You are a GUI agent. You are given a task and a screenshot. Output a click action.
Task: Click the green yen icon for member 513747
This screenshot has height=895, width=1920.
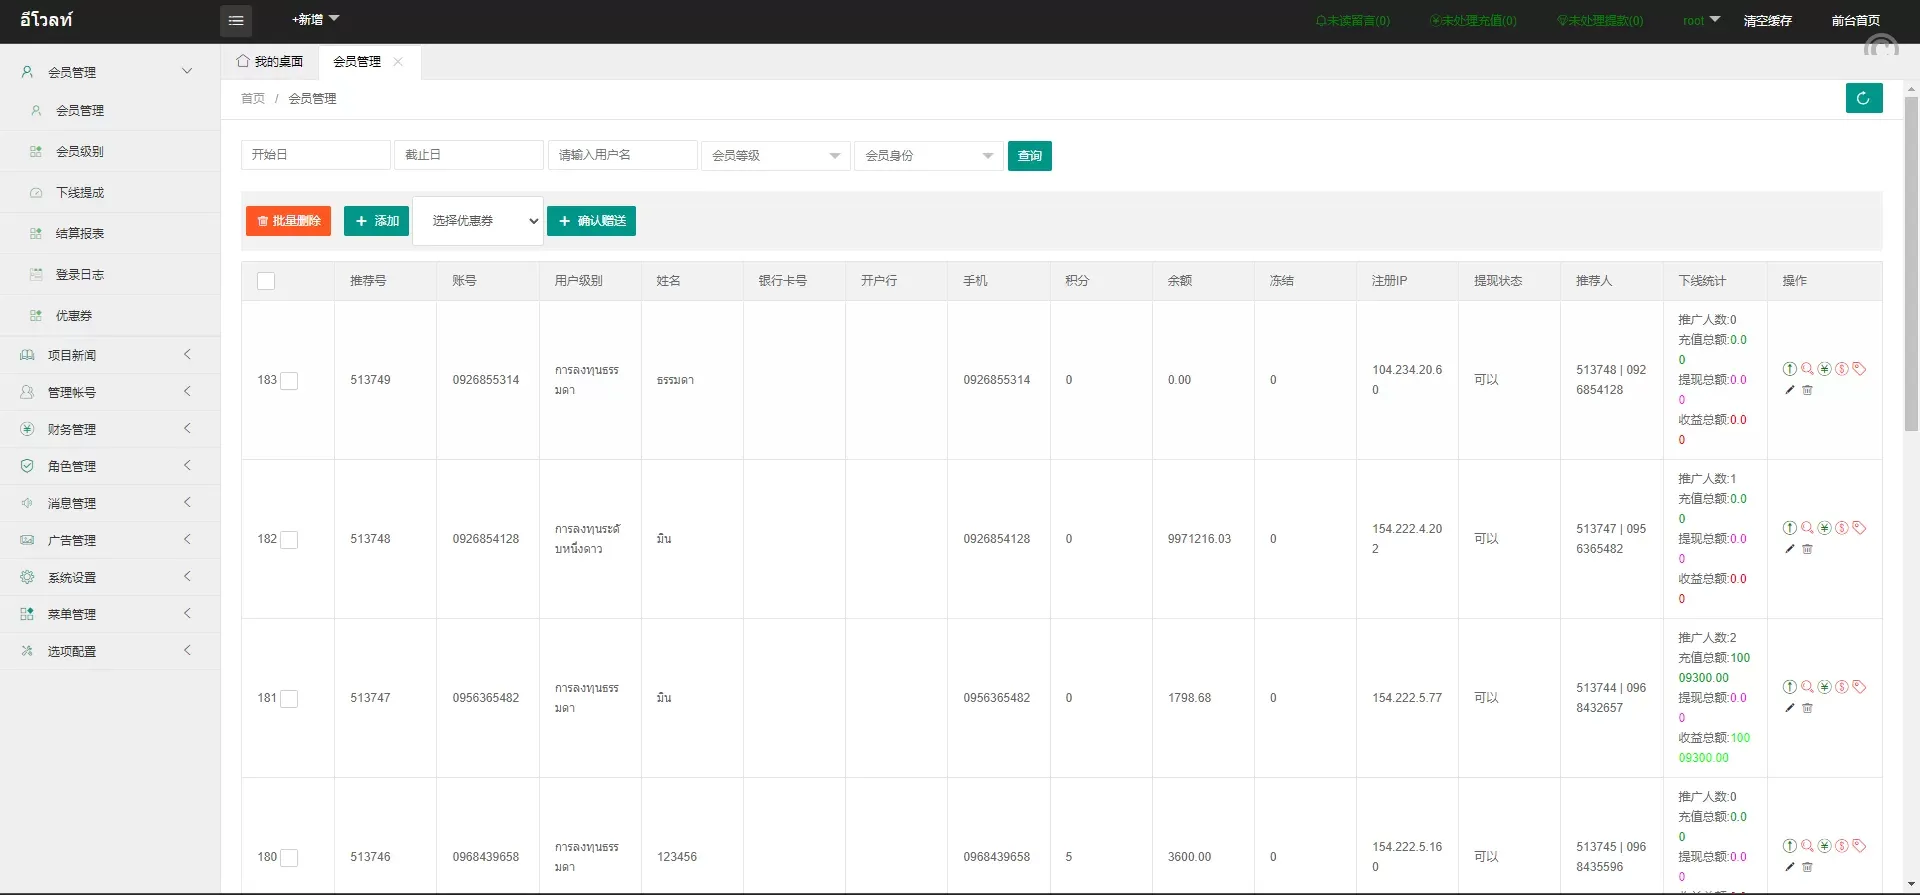[1824, 687]
